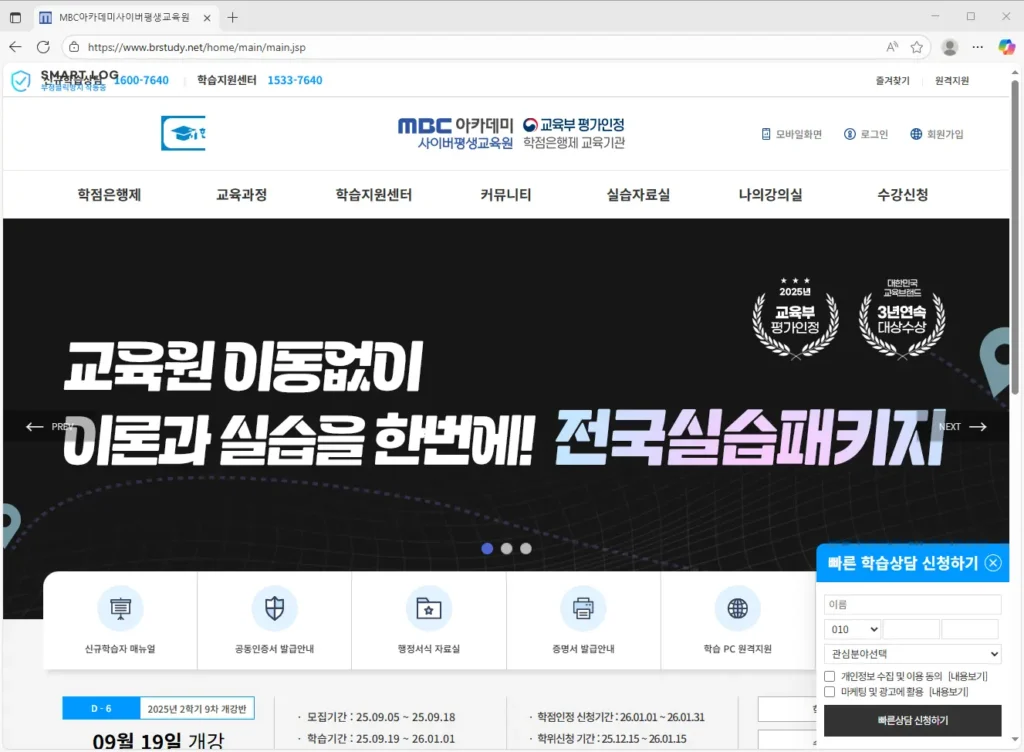Select the first blue banner pagination dot

487,548
